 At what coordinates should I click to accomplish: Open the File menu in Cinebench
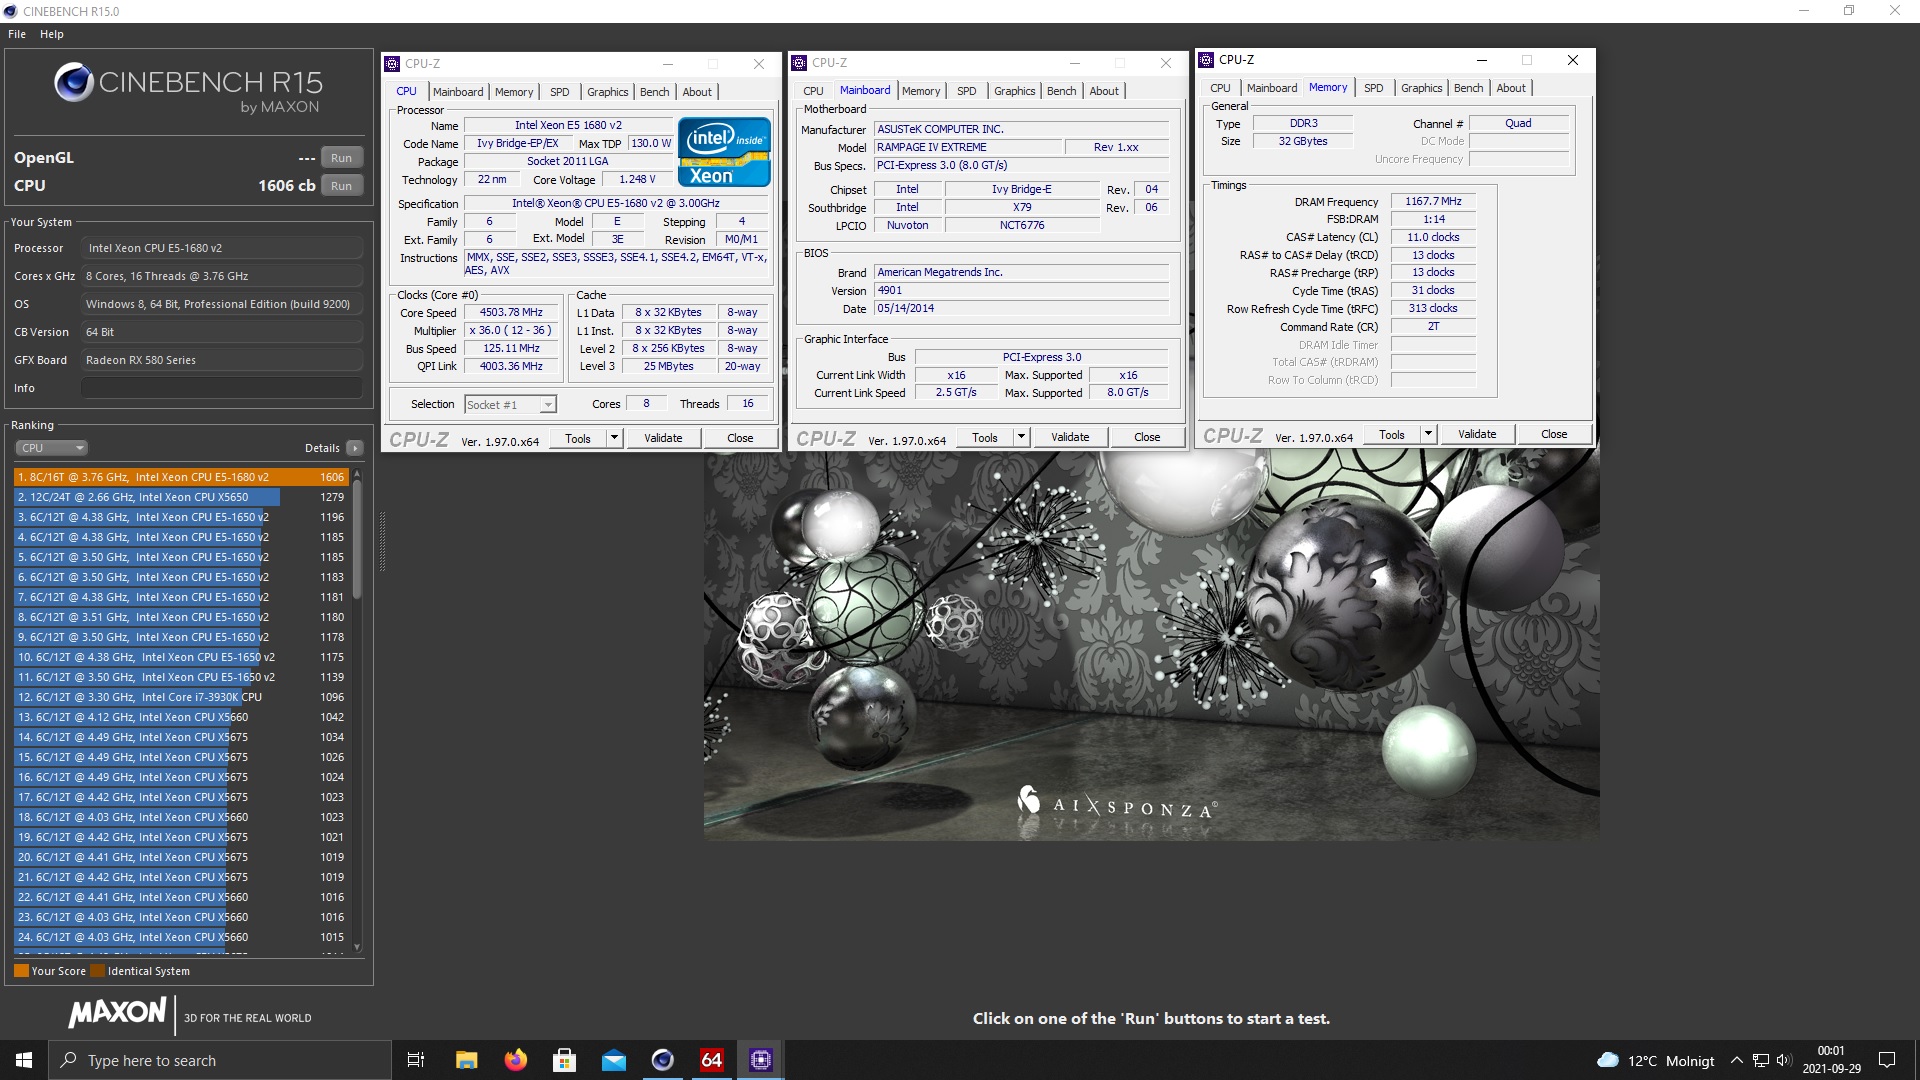pos(17,34)
